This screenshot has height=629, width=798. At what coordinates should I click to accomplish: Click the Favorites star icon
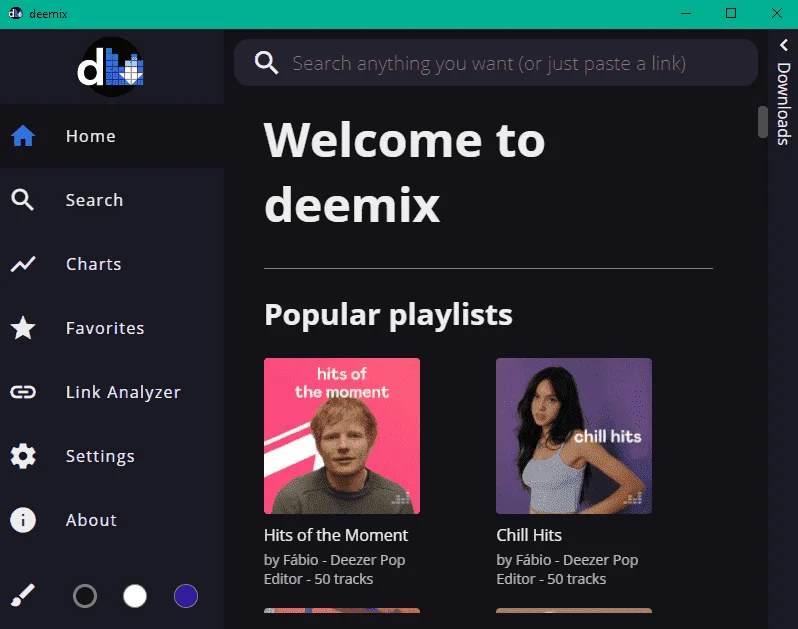[23, 328]
